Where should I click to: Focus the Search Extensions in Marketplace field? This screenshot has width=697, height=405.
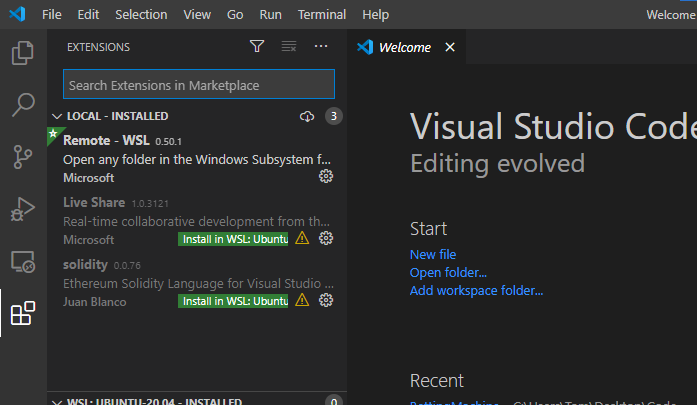click(199, 84)
